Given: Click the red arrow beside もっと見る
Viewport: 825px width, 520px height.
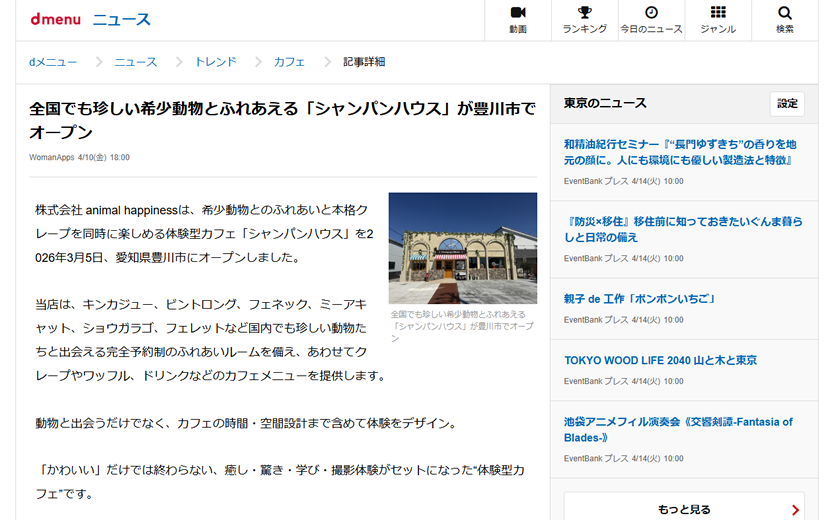Looking at the screenshot, I should [795, 510].
